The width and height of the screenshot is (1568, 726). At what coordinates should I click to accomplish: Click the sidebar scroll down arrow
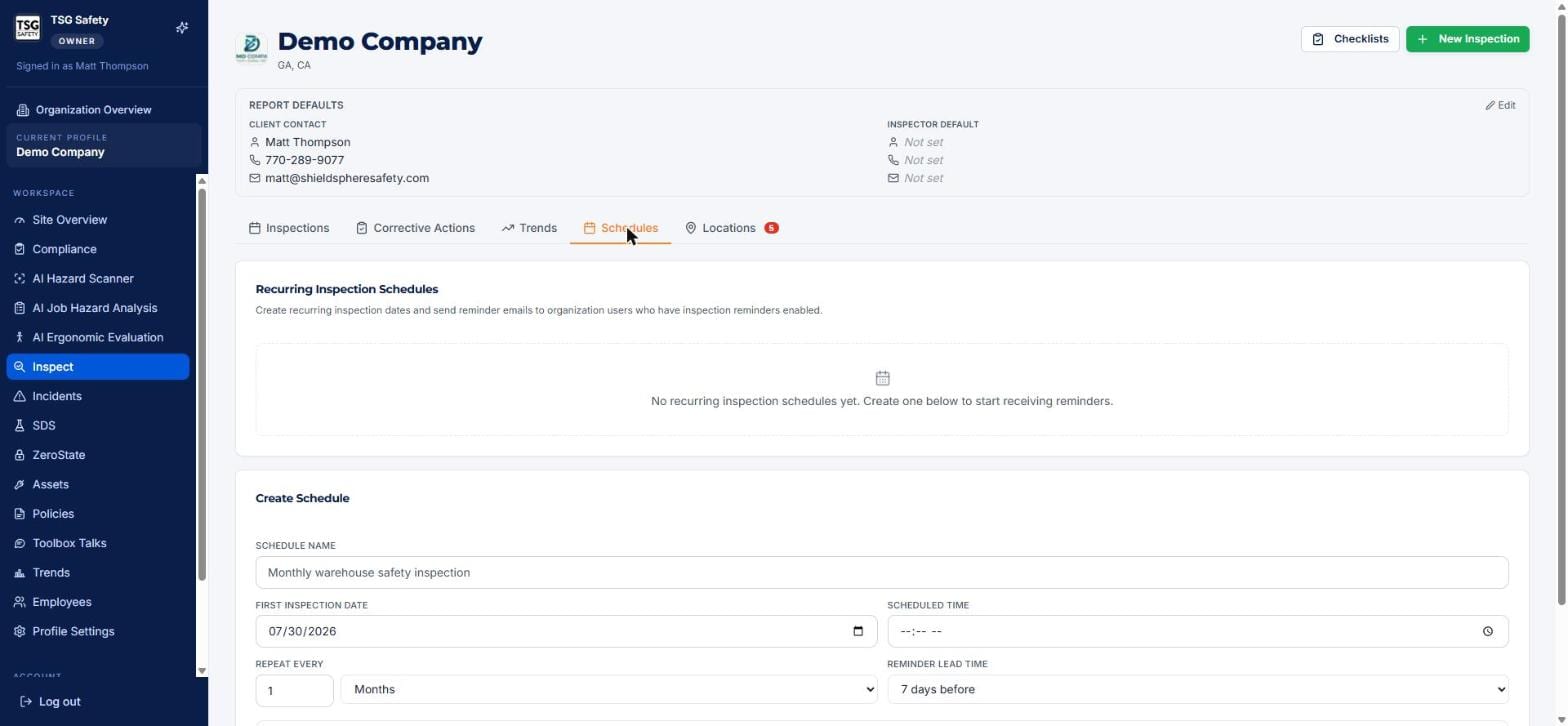(x=202, y=671)
